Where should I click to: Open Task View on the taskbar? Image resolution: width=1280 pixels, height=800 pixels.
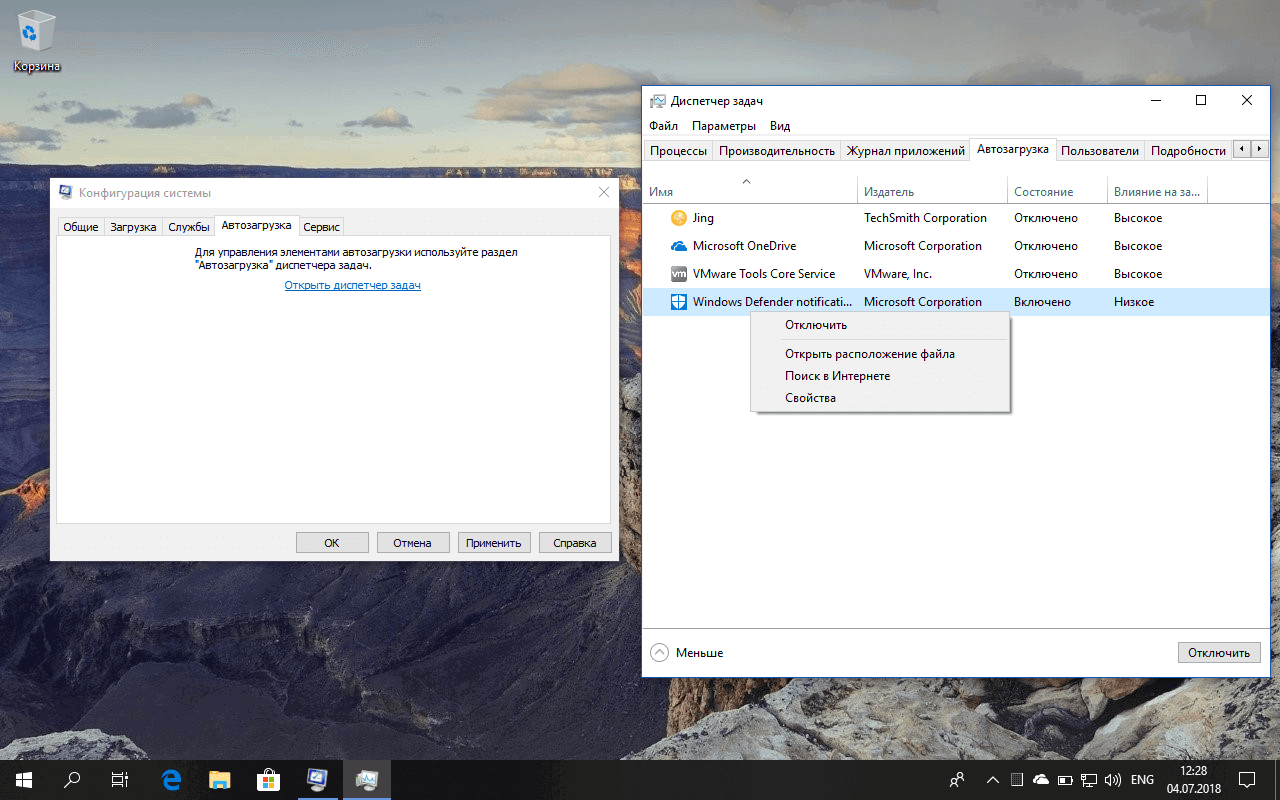point(120,780)
